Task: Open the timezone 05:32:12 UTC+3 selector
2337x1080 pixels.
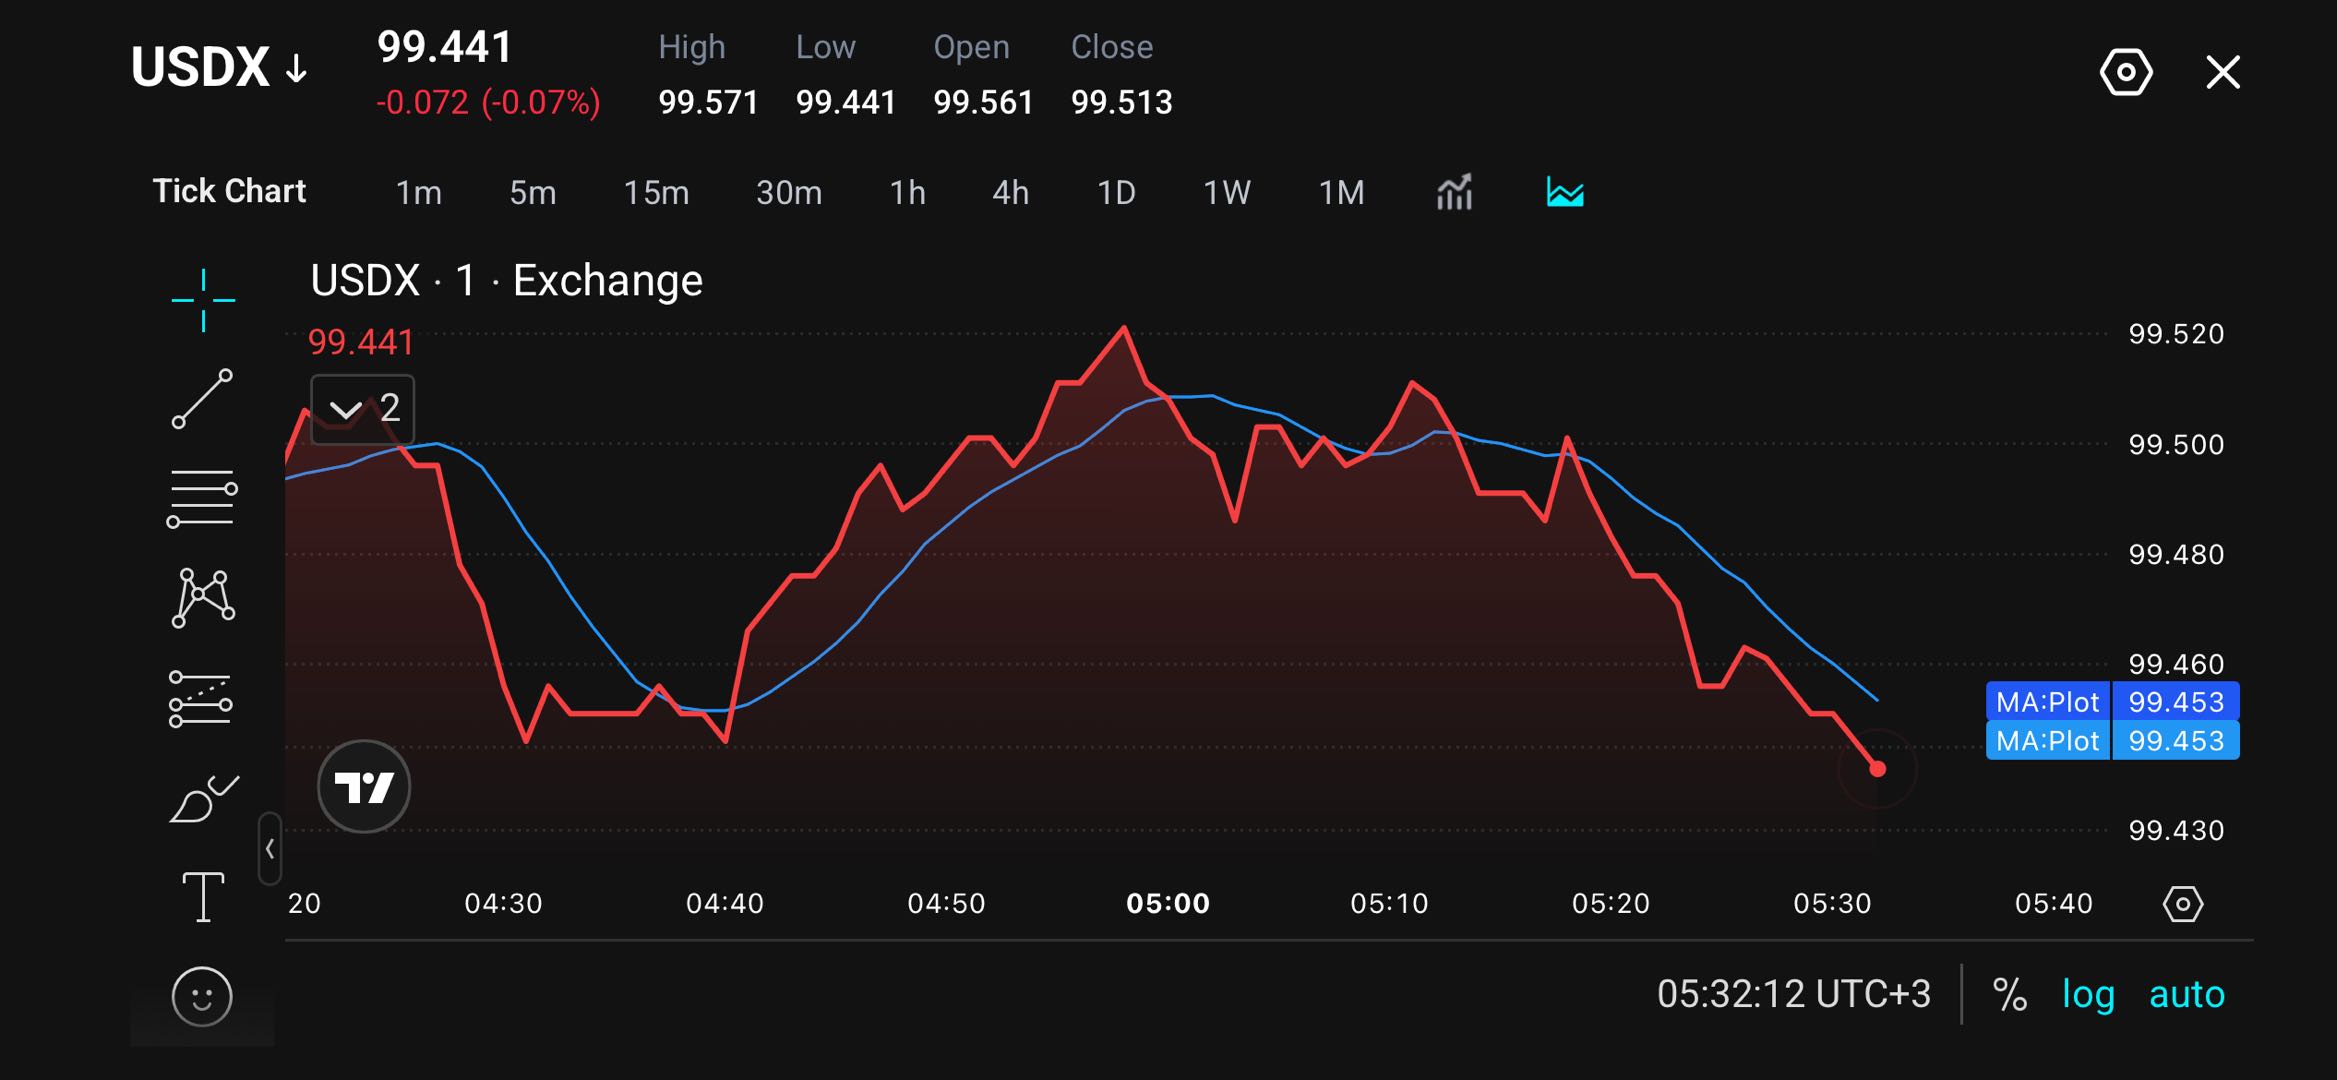Action: pyautogui.click(x=1794, y=994)
